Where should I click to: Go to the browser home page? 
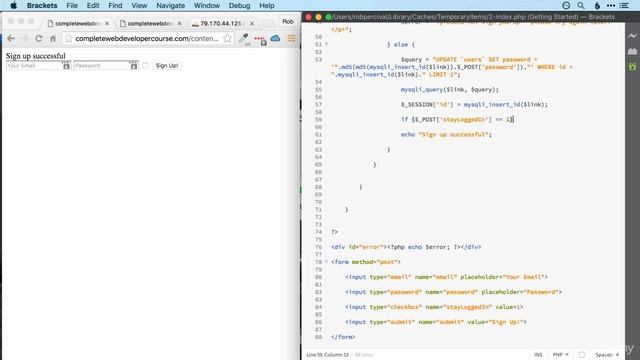(53, 38)
